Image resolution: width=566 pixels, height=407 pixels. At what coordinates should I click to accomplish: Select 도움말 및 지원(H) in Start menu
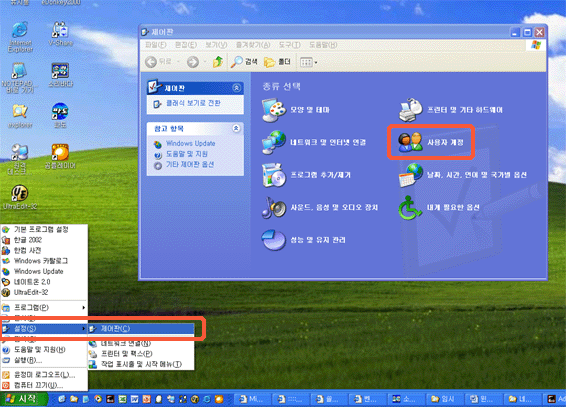[44, 350]
